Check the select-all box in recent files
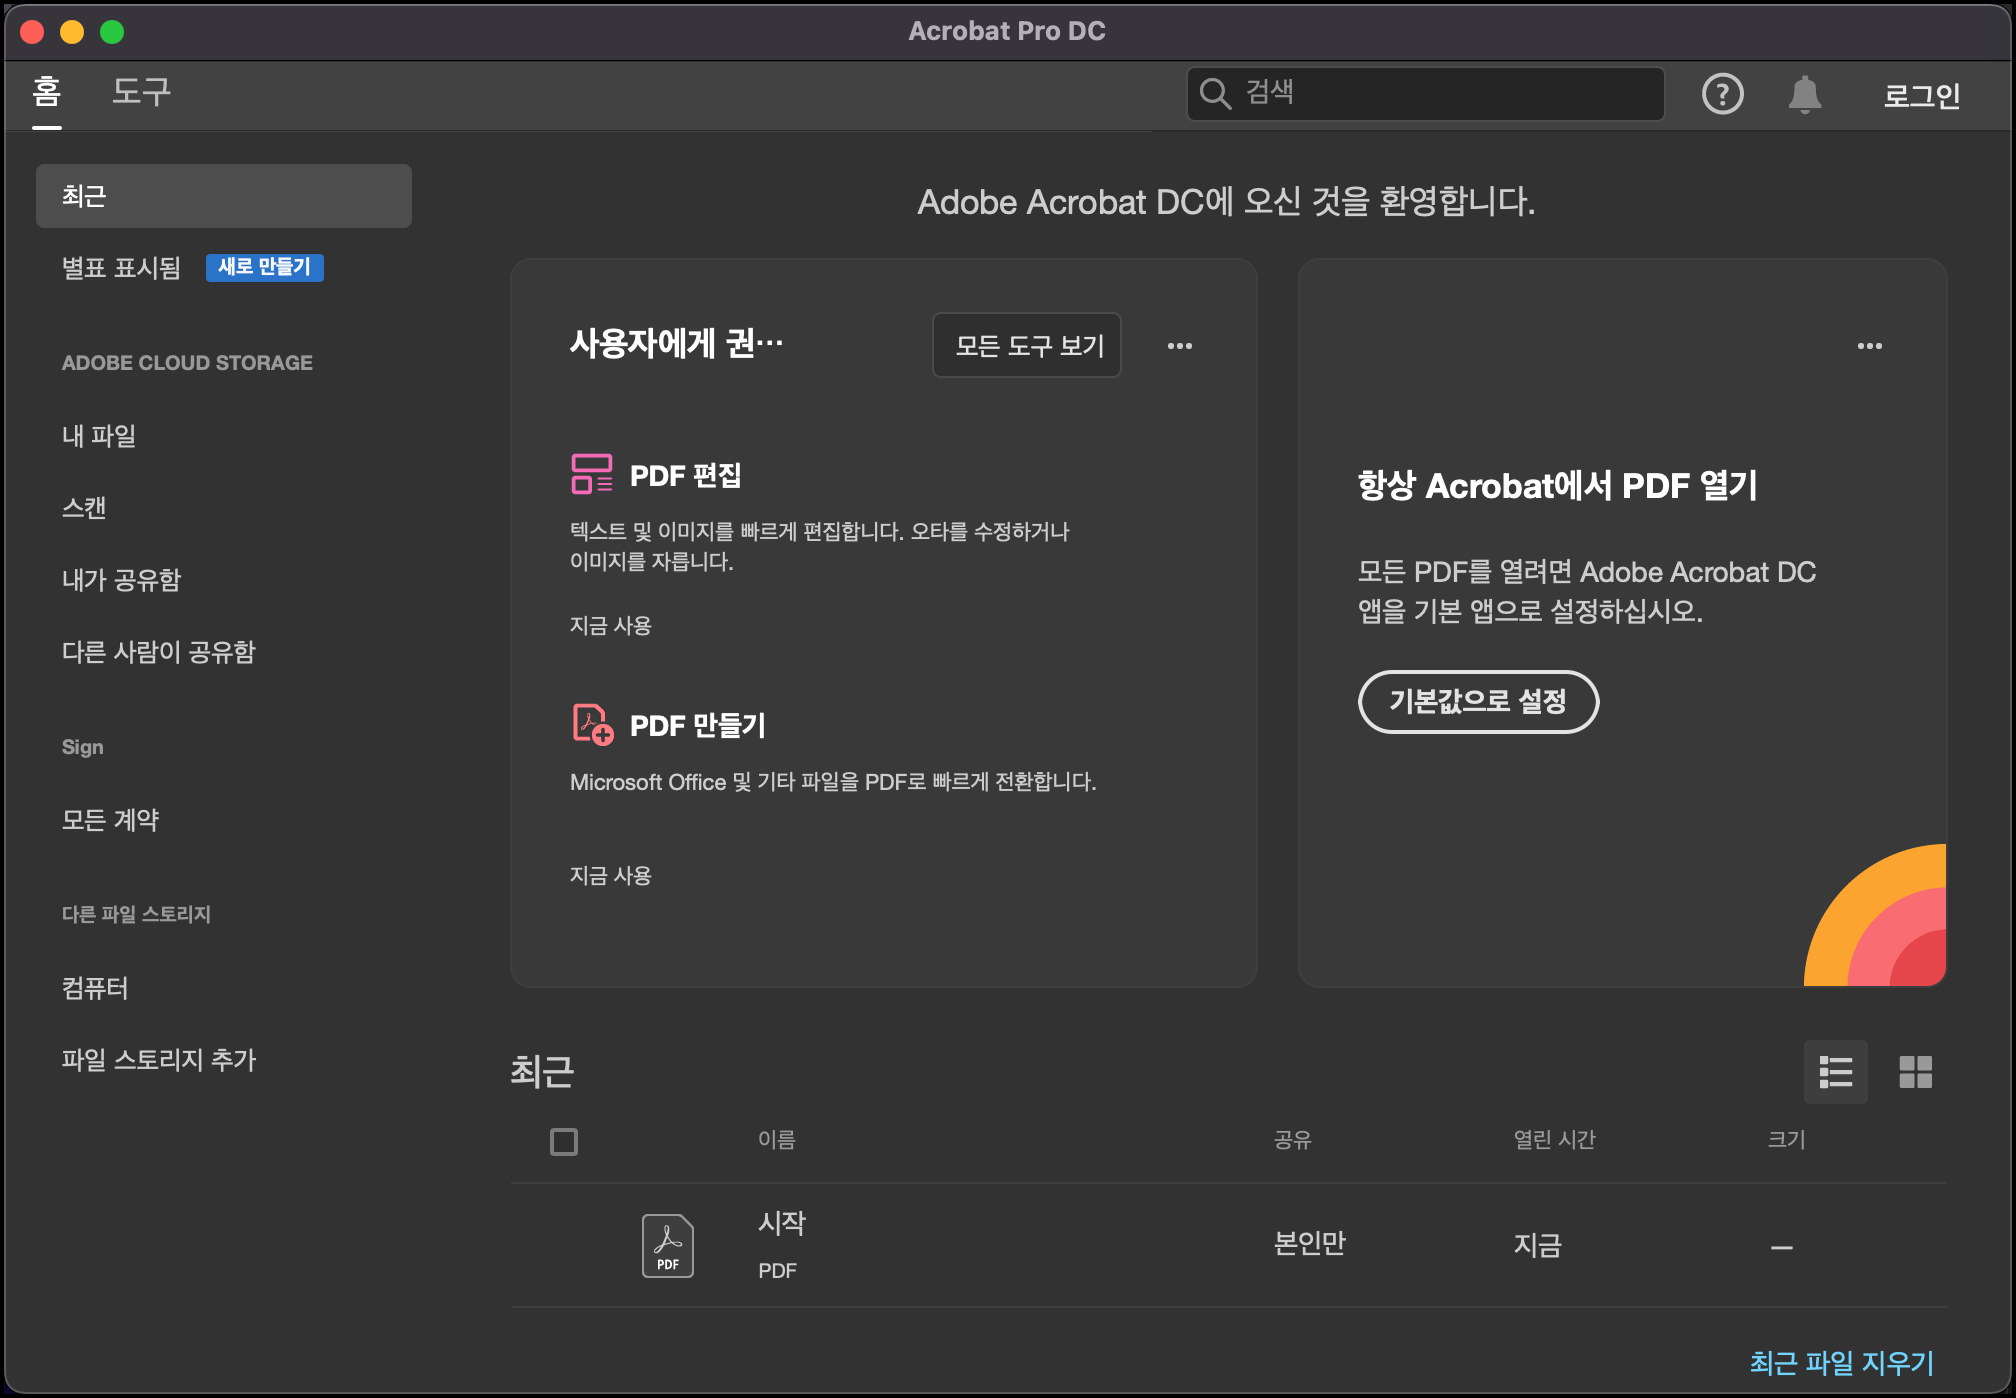This screenshot has height=1398, width=2016. click(563, 1141)
